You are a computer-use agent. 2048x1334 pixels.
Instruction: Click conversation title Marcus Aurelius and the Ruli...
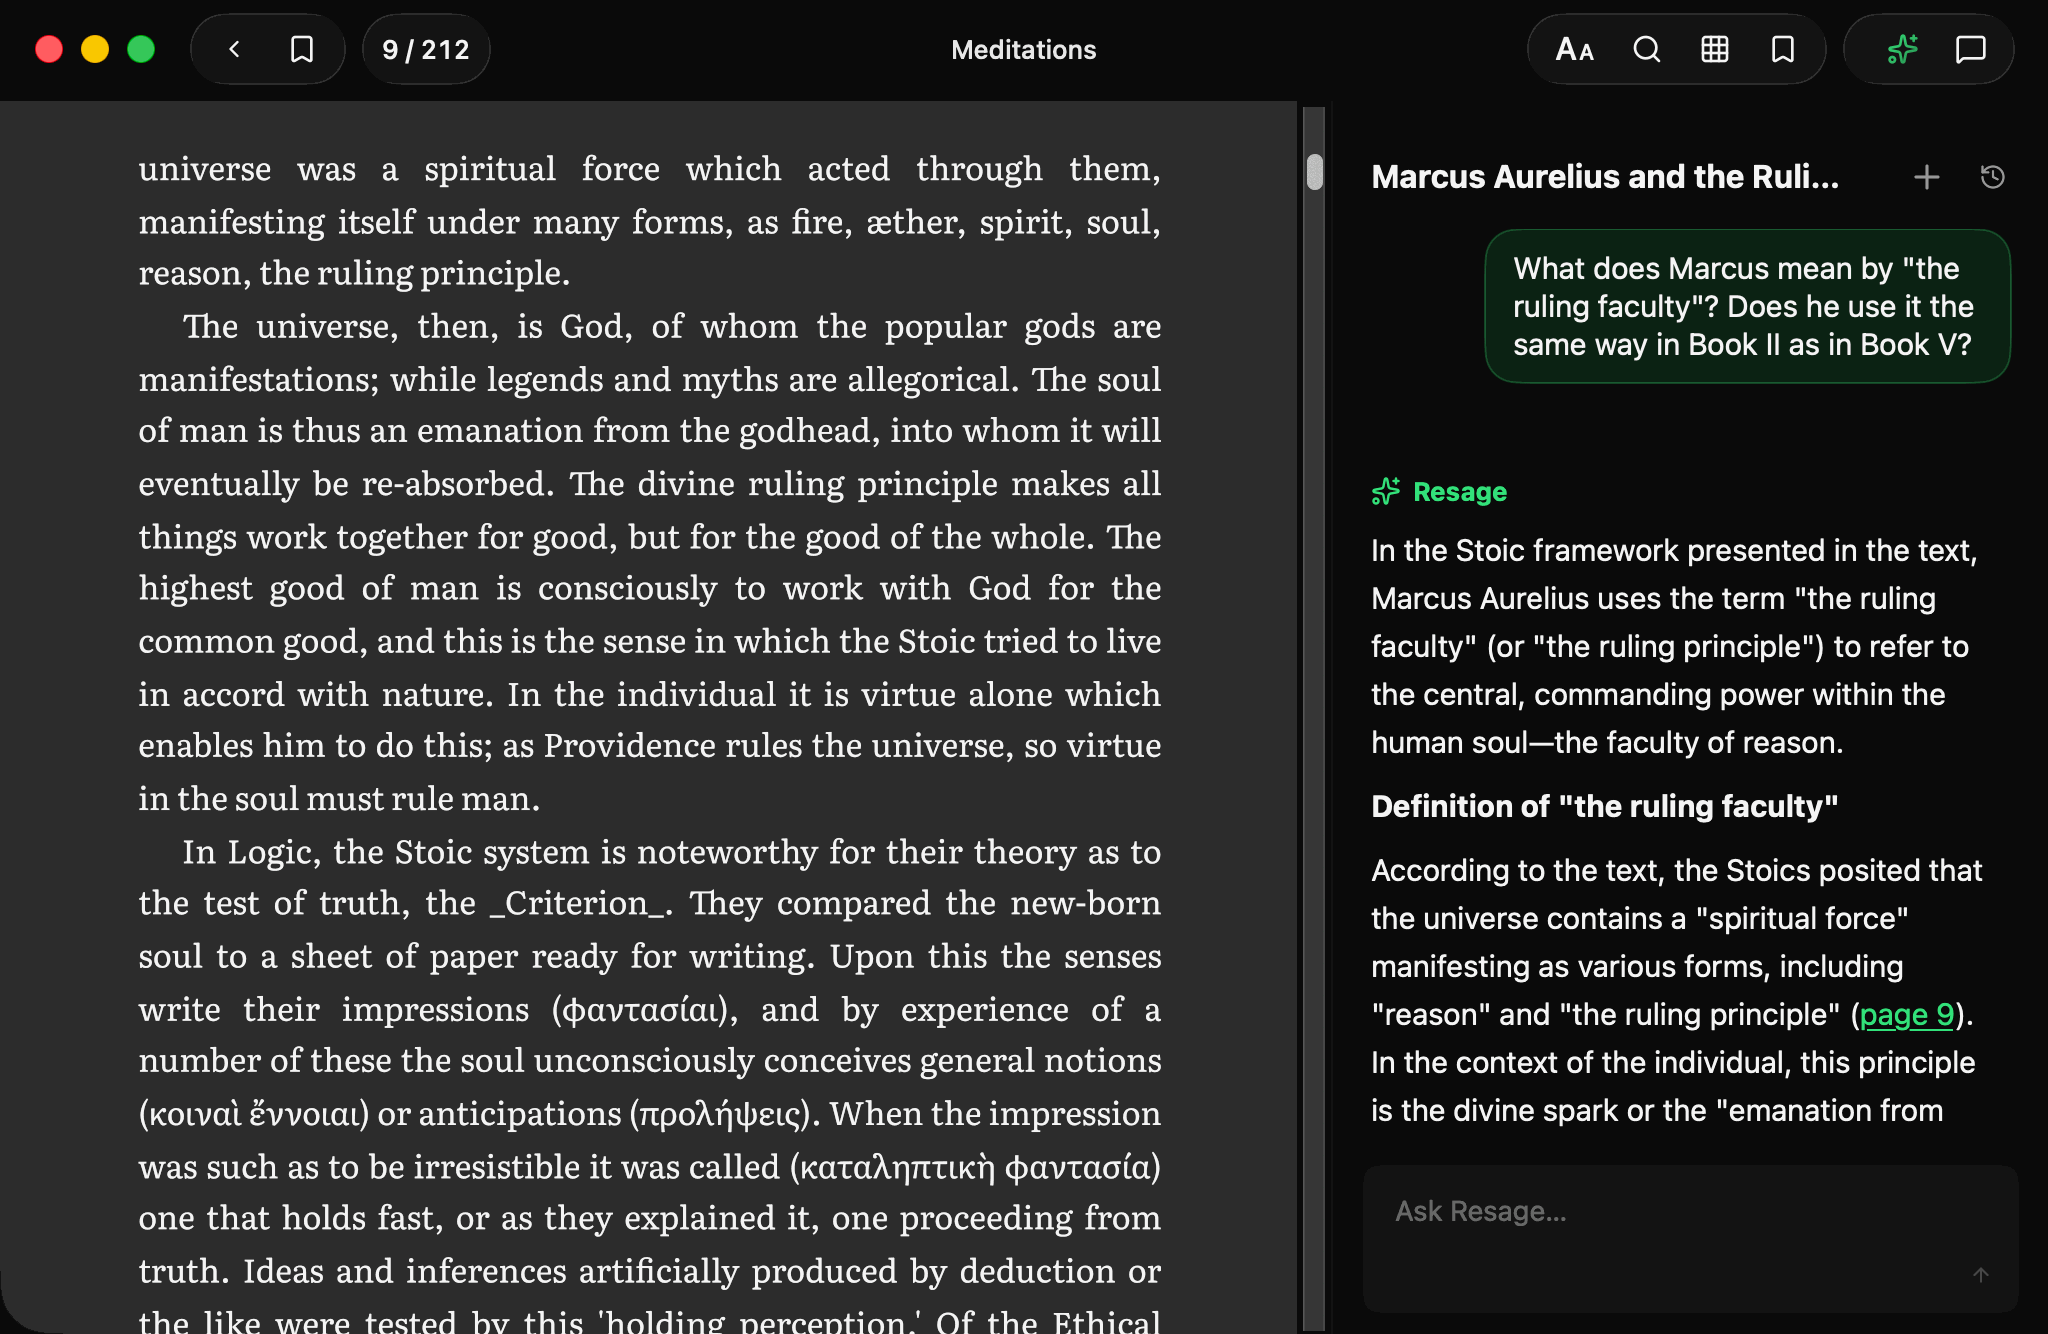click(1605, 177)
